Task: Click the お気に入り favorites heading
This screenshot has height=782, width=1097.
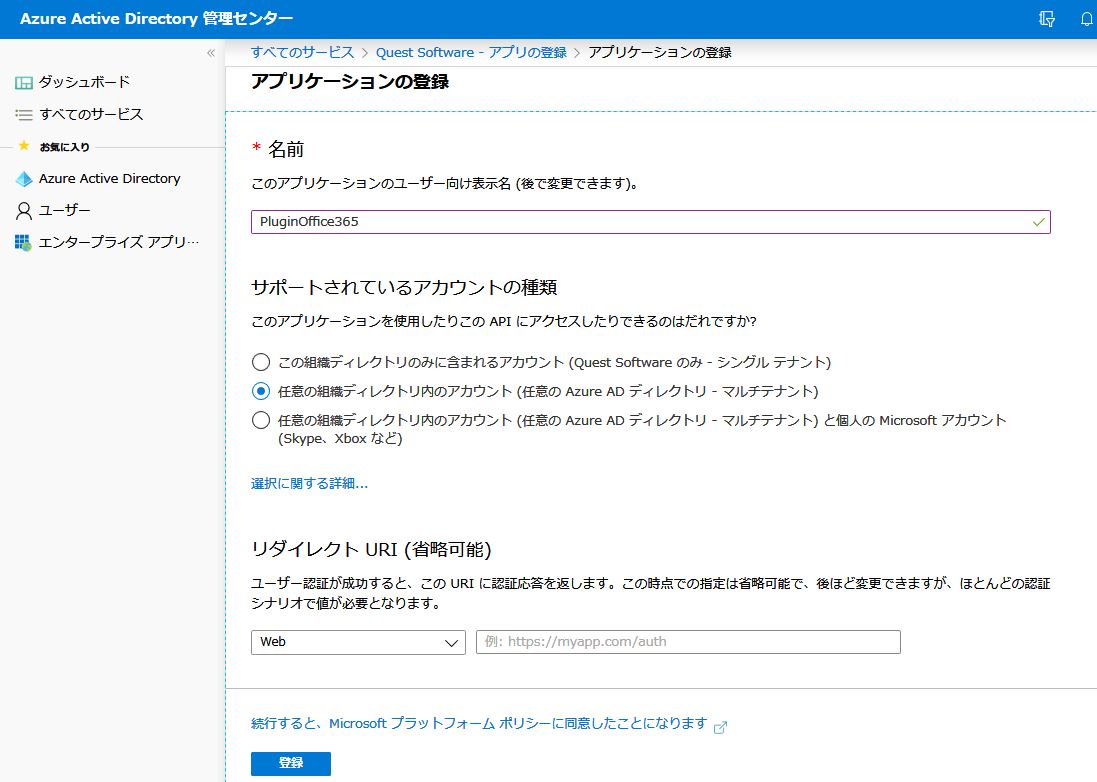Action: pos(64,147)
